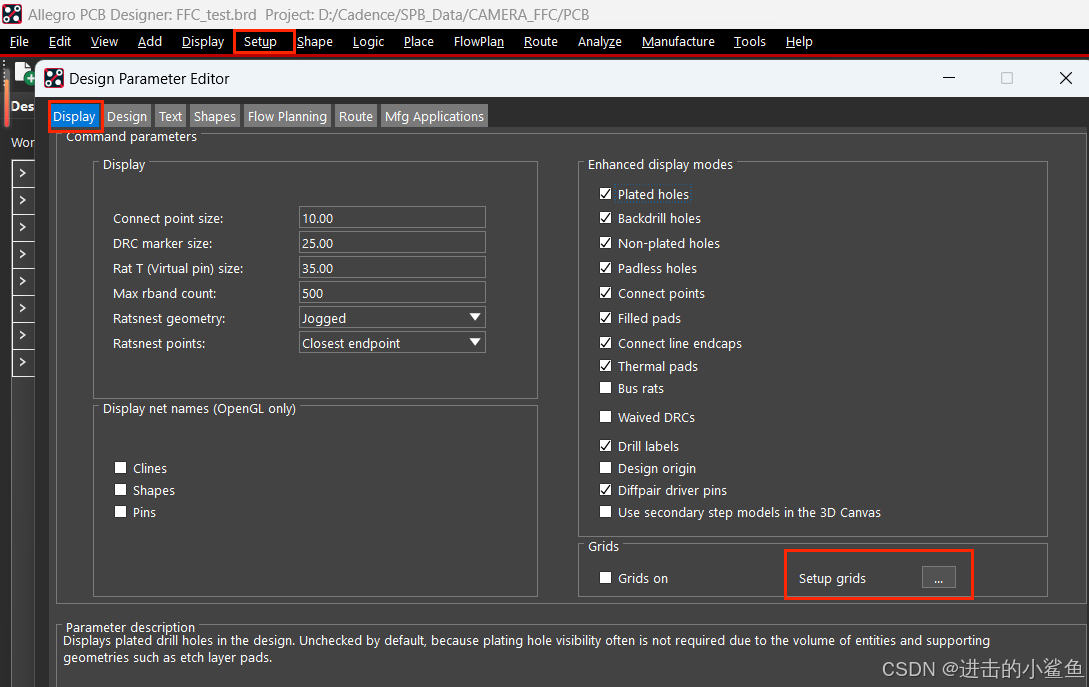Click the DRC marker size field
The image size is (1089, 687).
(392, 242)
